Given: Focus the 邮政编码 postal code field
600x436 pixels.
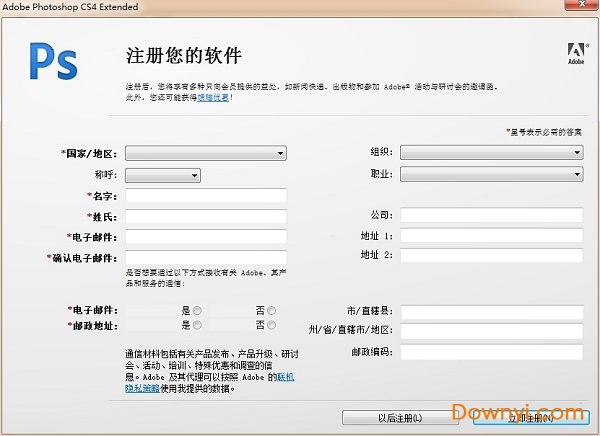Looking at the screenshot, I should pos(492,352).
